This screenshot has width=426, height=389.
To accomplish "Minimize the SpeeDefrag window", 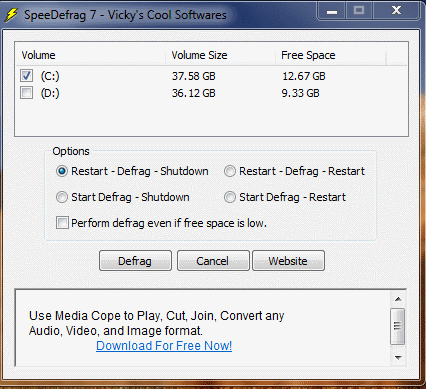I will tap(332, 11).
